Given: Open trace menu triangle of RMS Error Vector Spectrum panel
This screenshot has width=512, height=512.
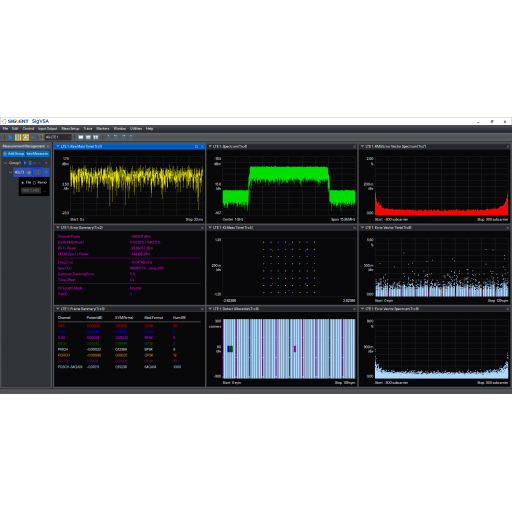Looking at the screenshot, I should point(362,147).
